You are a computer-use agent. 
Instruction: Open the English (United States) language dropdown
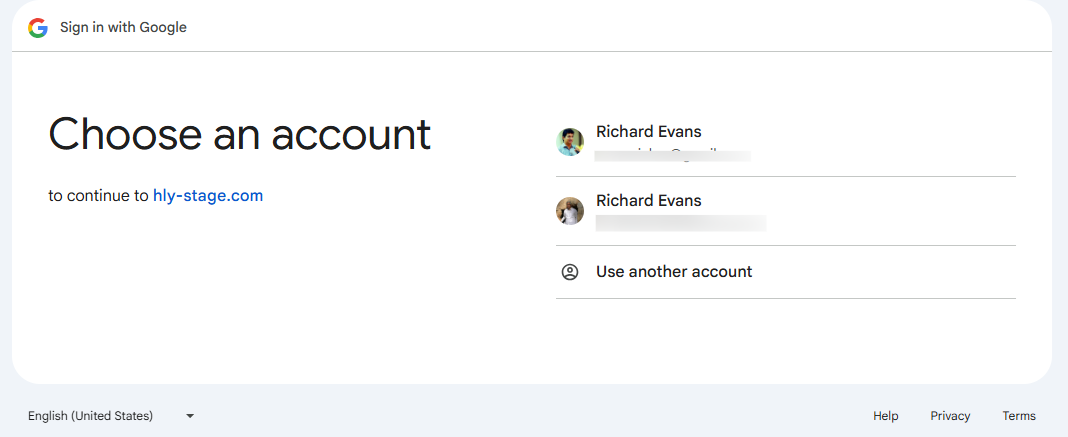(111, 416)
